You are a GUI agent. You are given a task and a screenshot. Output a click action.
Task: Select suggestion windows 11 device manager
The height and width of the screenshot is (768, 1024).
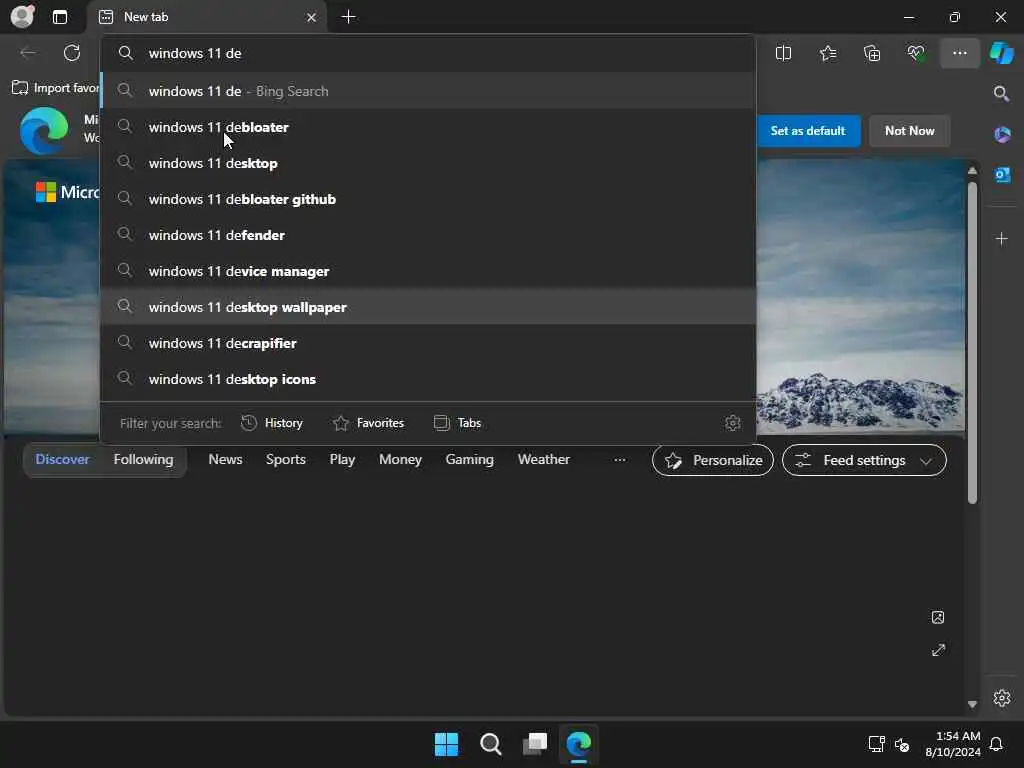click(428, 271)
